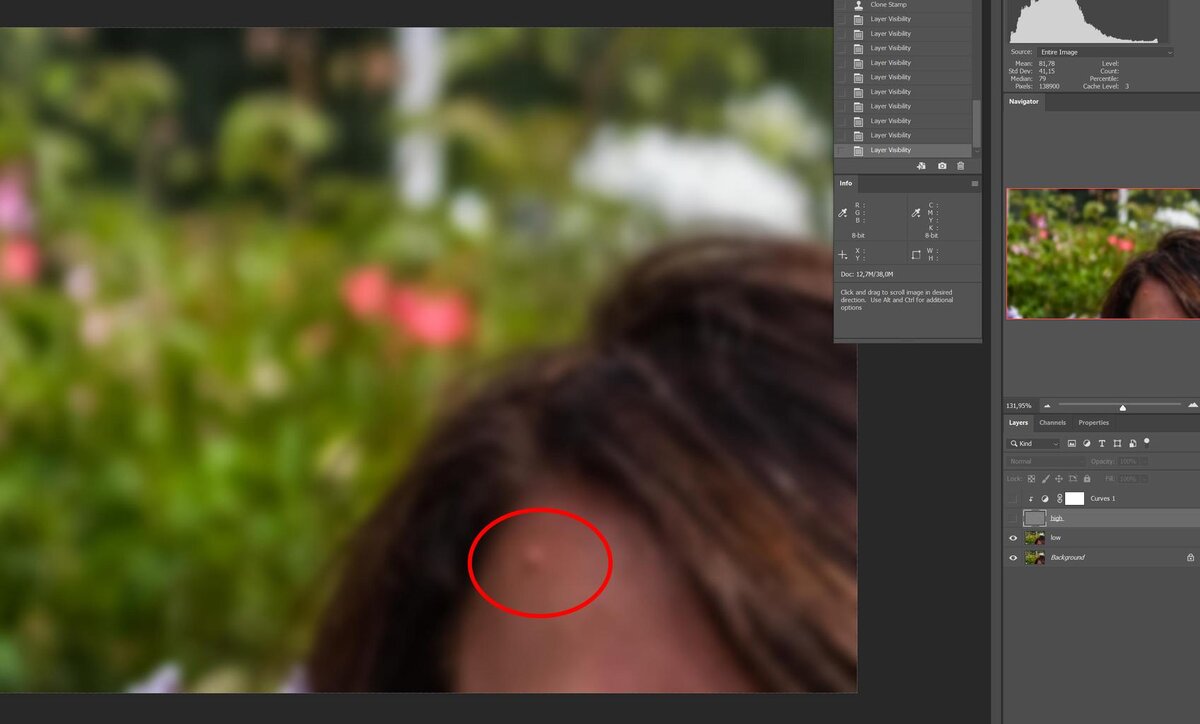Select the Clone Stamp history state

point(902,5)
